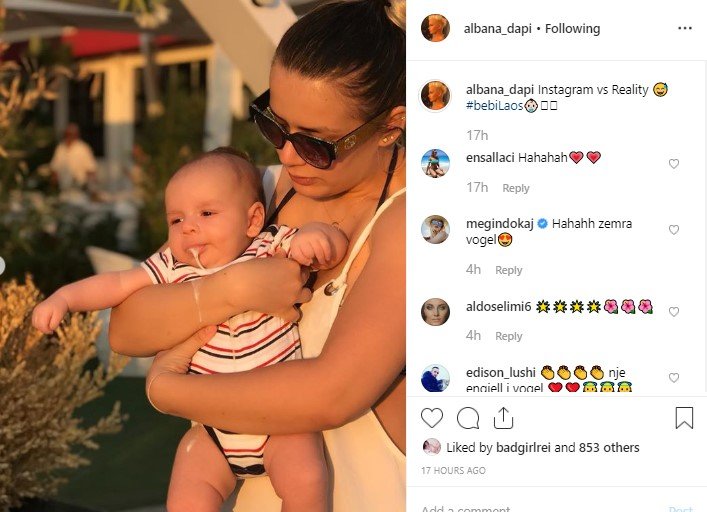This screenshot has height=512, width=707.
Task: Reply to ensallaci's comment
Action: [516, 188]
